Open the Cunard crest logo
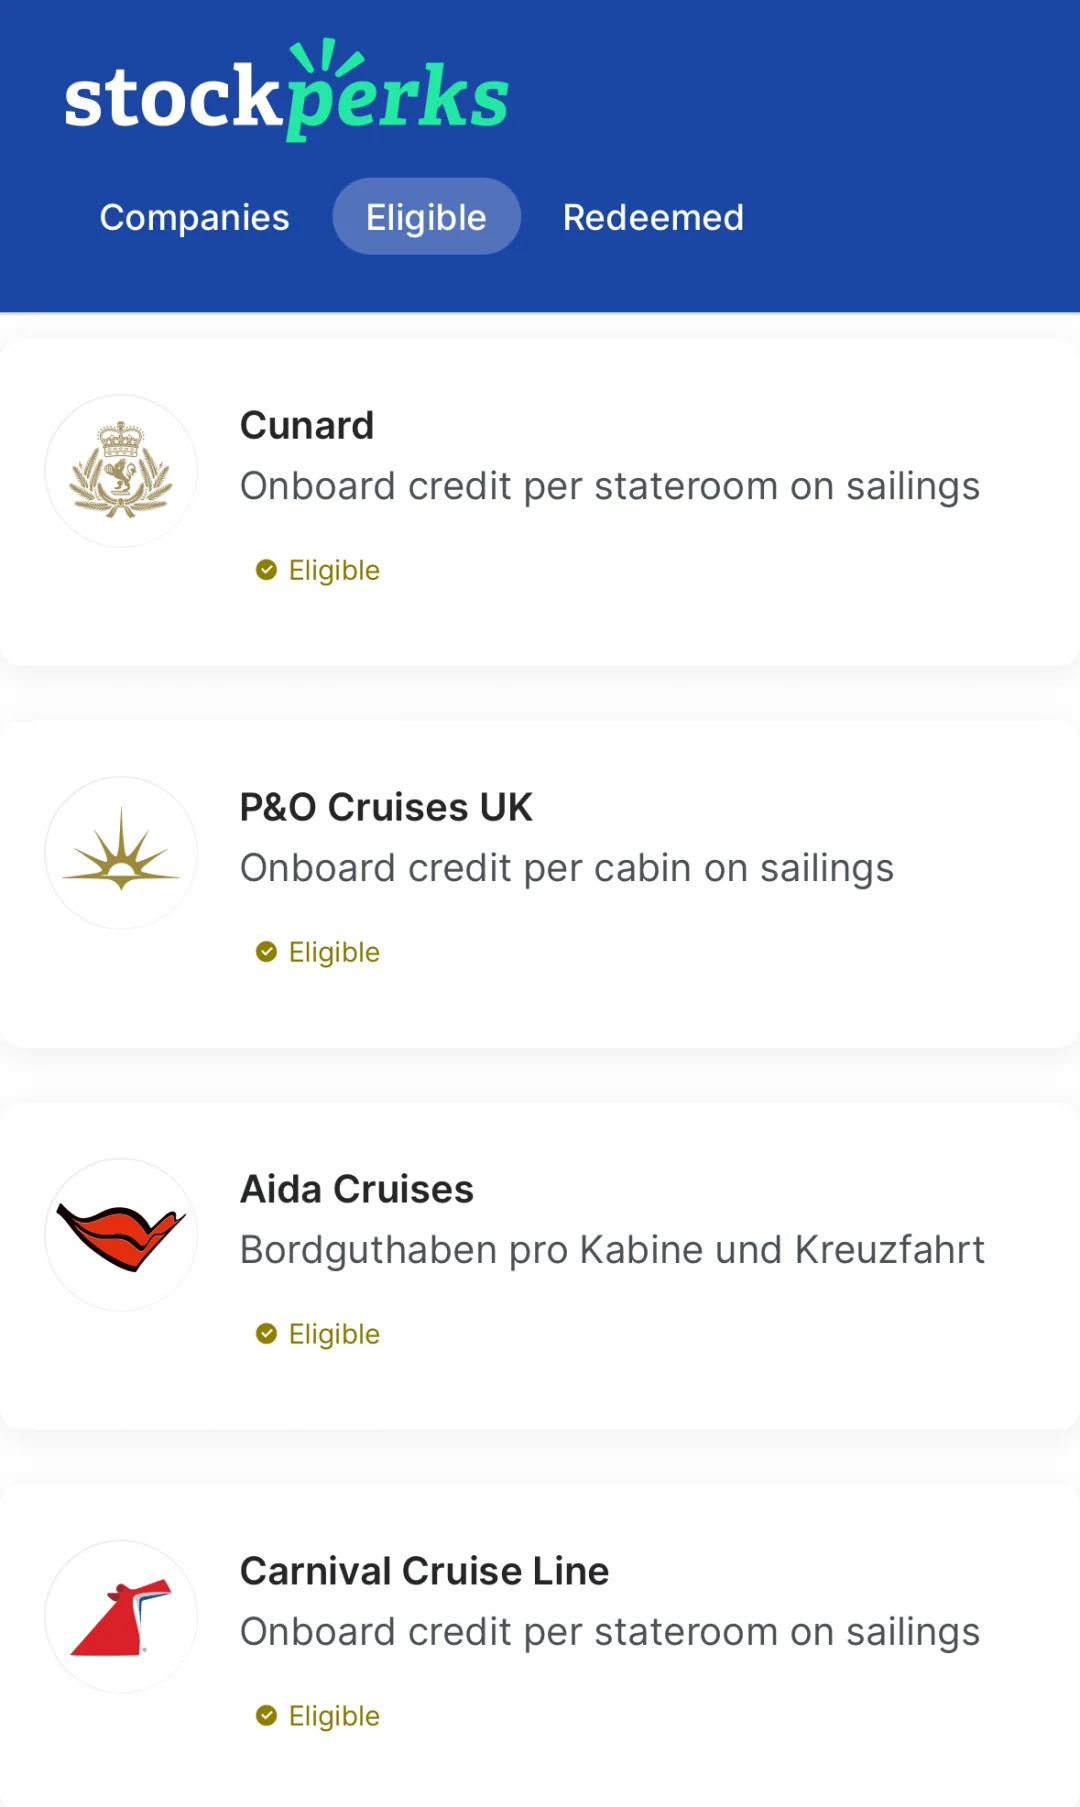 point(121,470)
